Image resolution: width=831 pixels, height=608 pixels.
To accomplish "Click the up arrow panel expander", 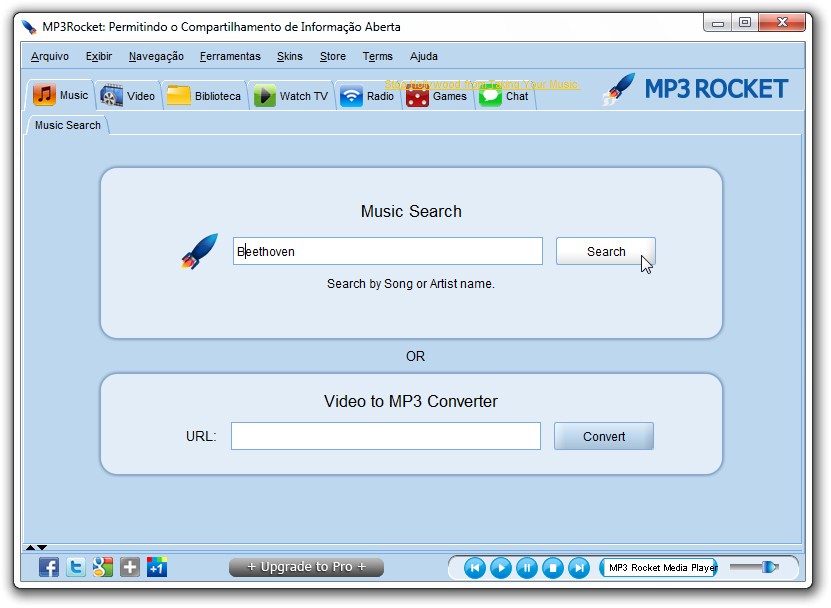I will 30,548.
